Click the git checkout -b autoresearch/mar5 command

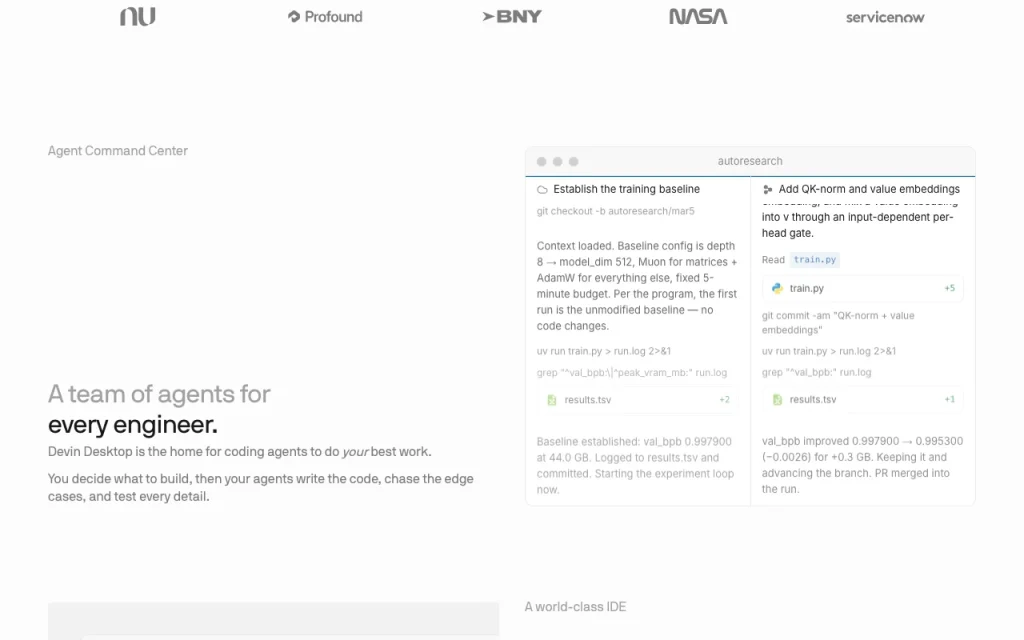(x=615, y=211)
